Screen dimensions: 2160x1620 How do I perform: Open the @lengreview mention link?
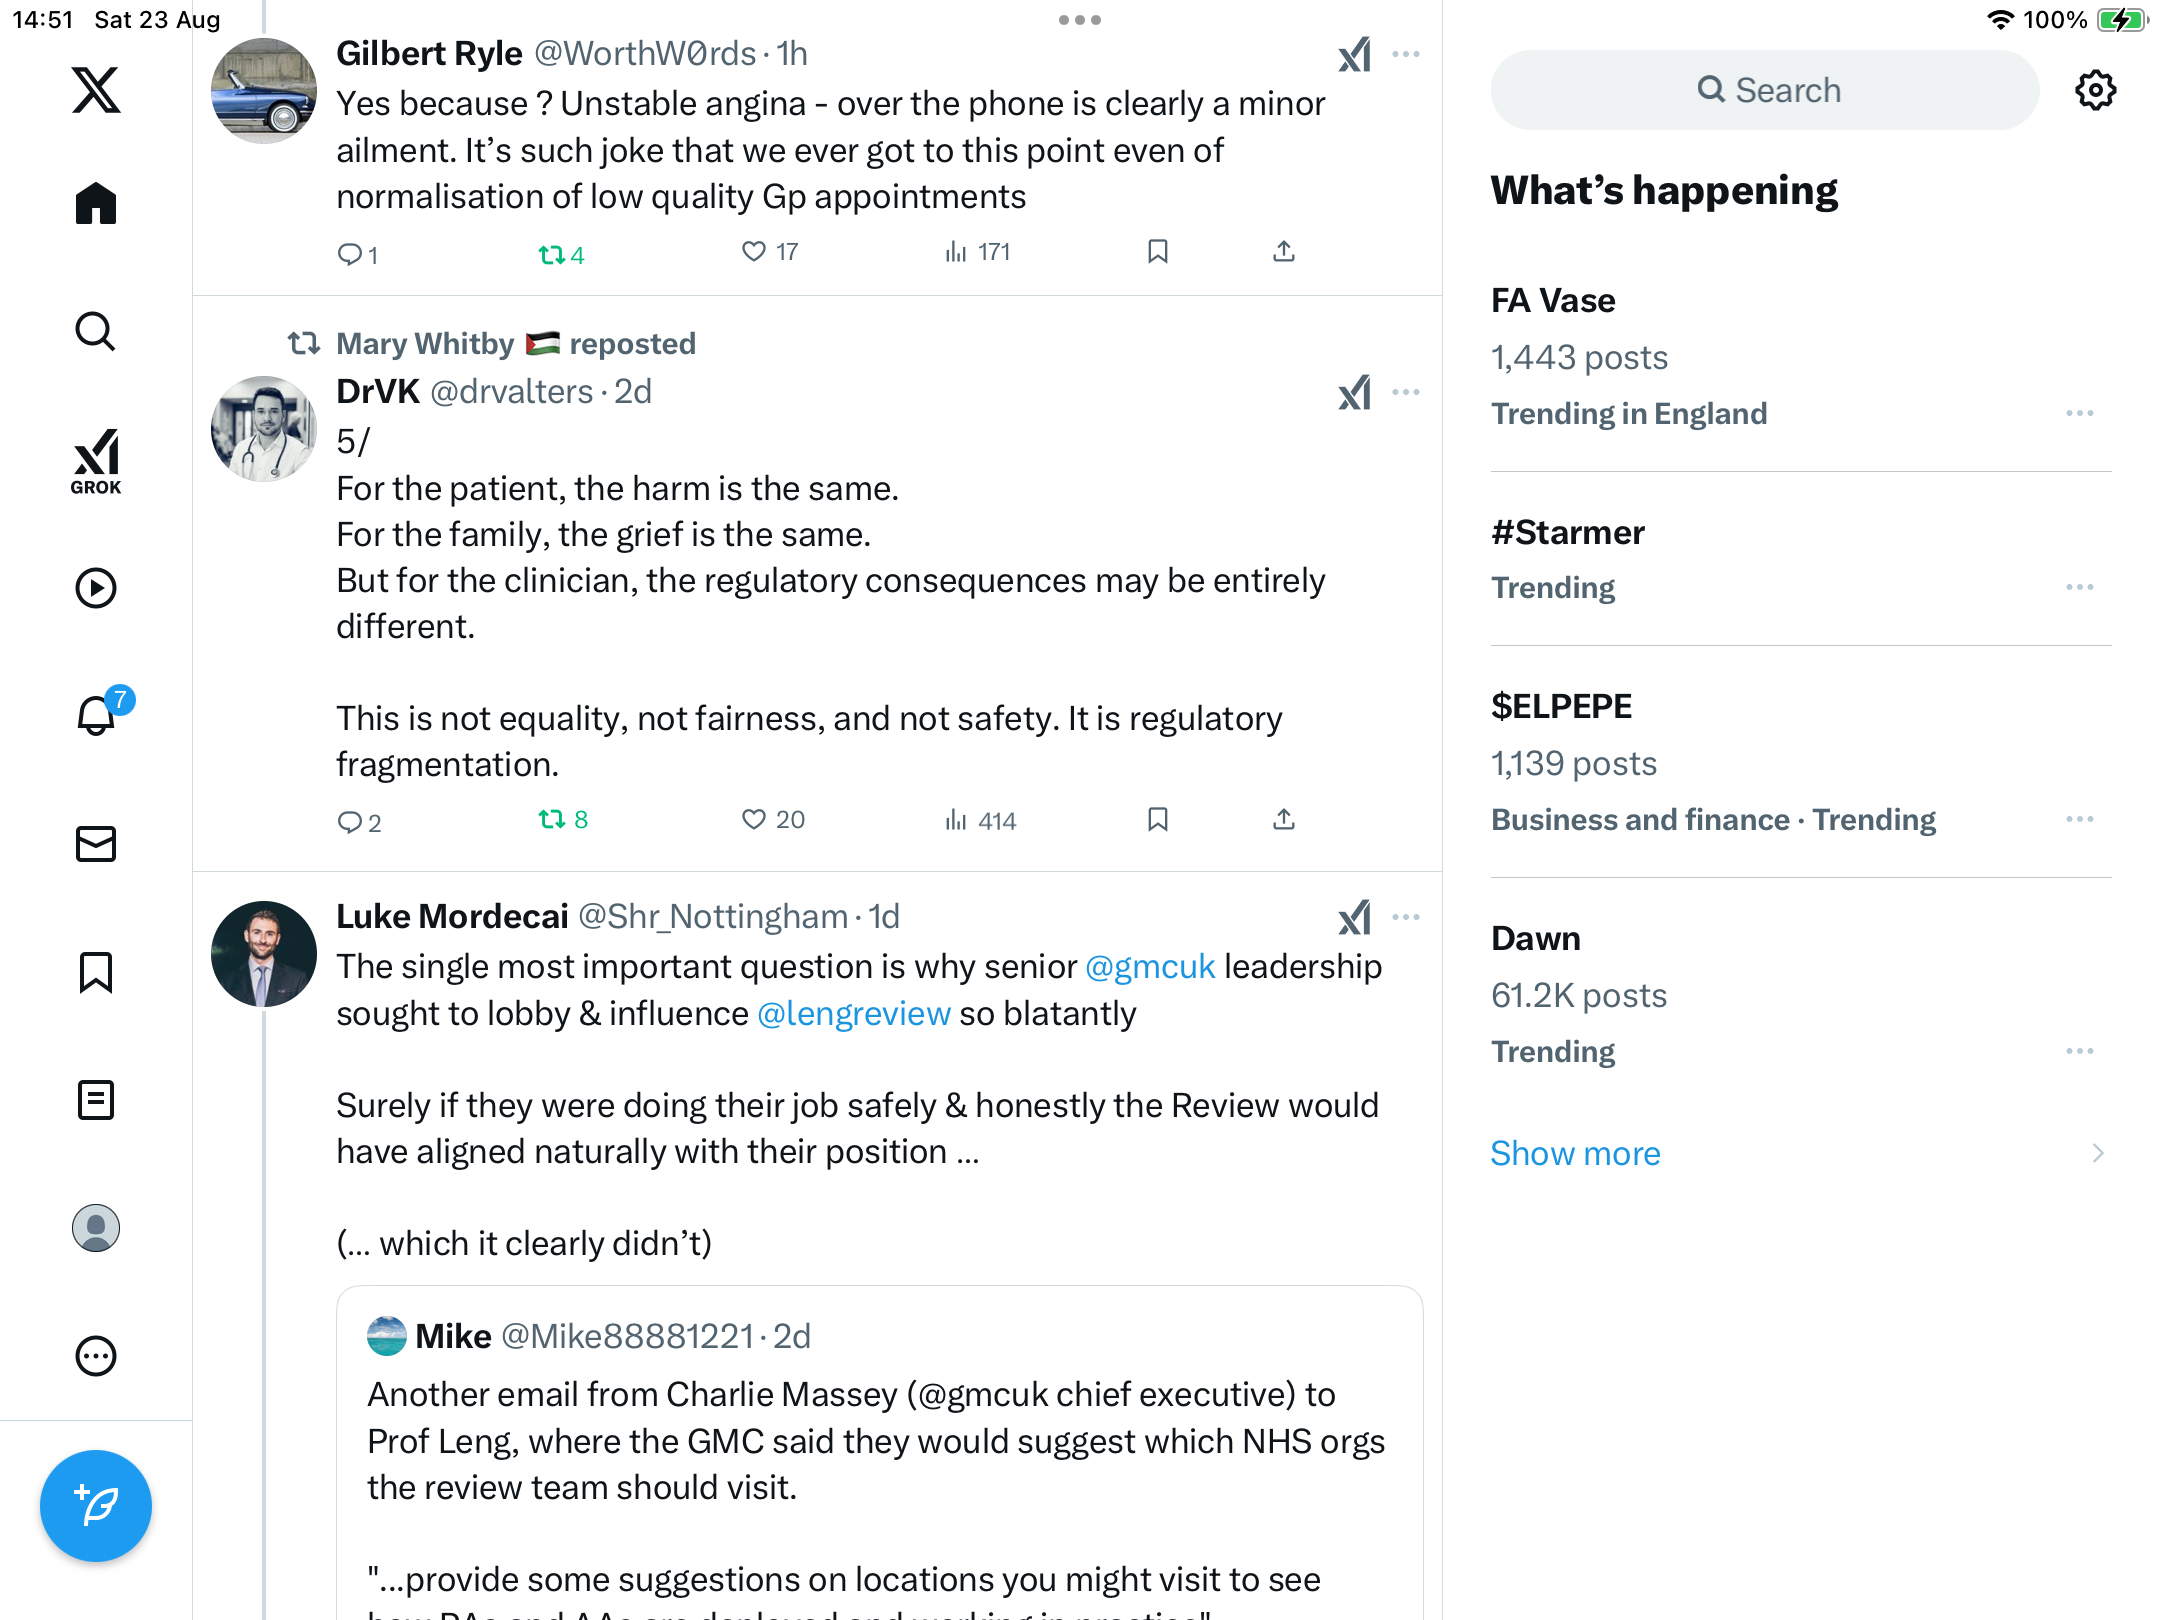[853, 1013]
